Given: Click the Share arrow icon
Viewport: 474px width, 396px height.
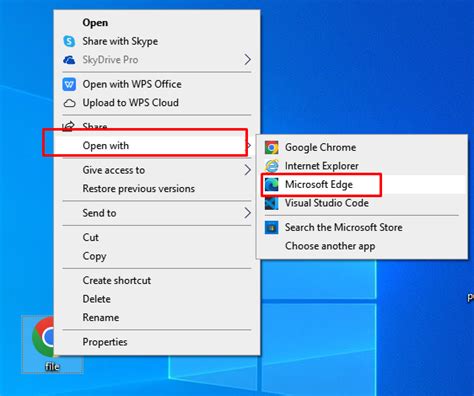Looking at the screenshot, I should tap(68, 126).
